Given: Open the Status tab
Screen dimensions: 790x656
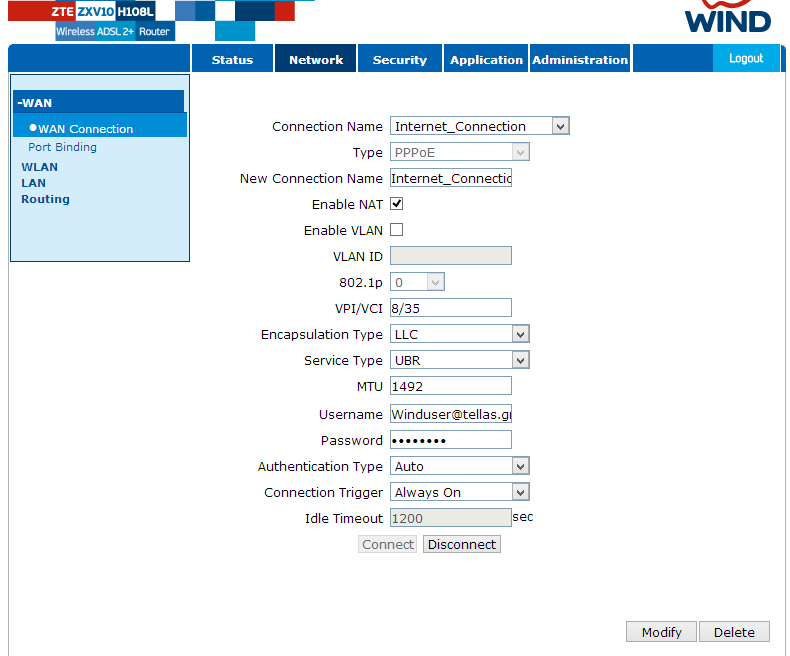Looking at the screenshot, I should click(232, 59).
